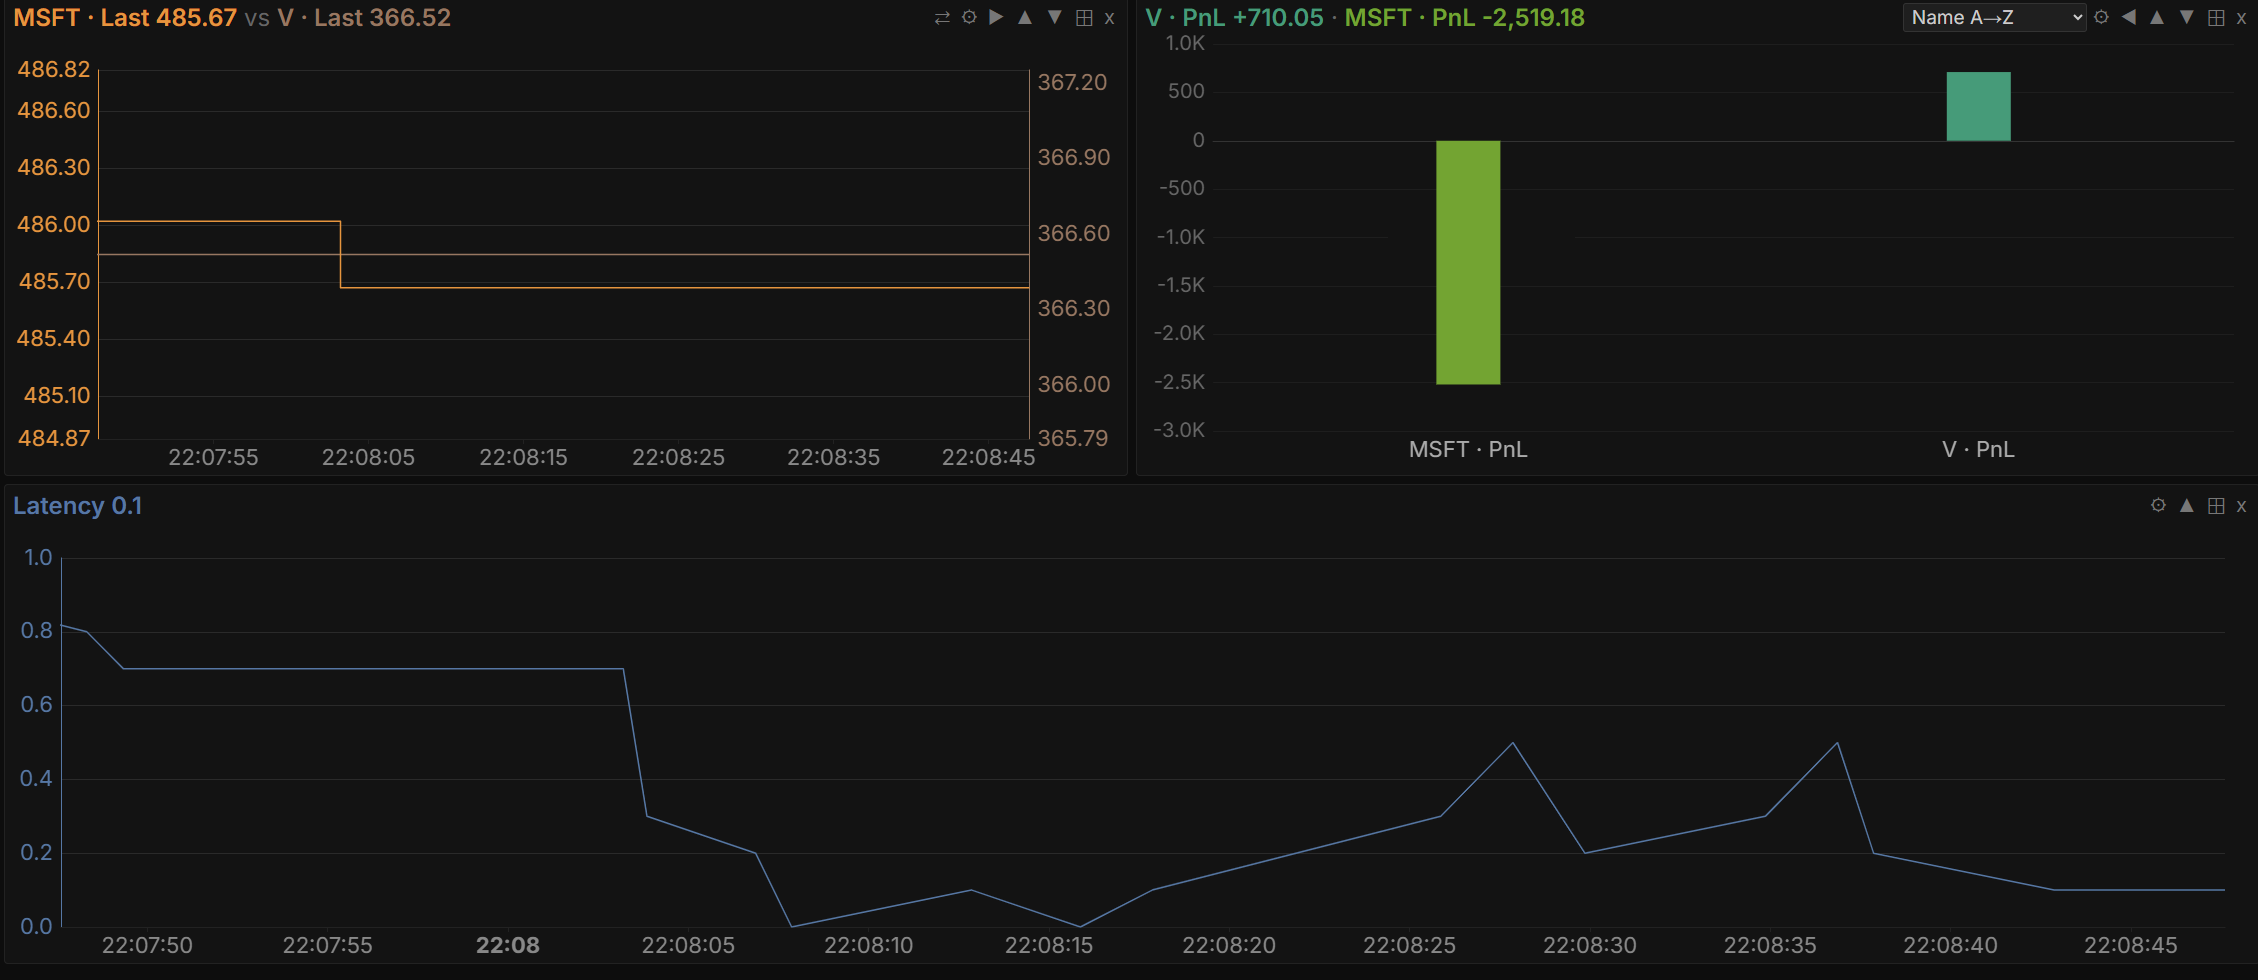Click the up arrow in the MSFT vs V panel header
Image resolution: width=2258 pixels, height=980 pixels.
click(x=1025, y=18)
